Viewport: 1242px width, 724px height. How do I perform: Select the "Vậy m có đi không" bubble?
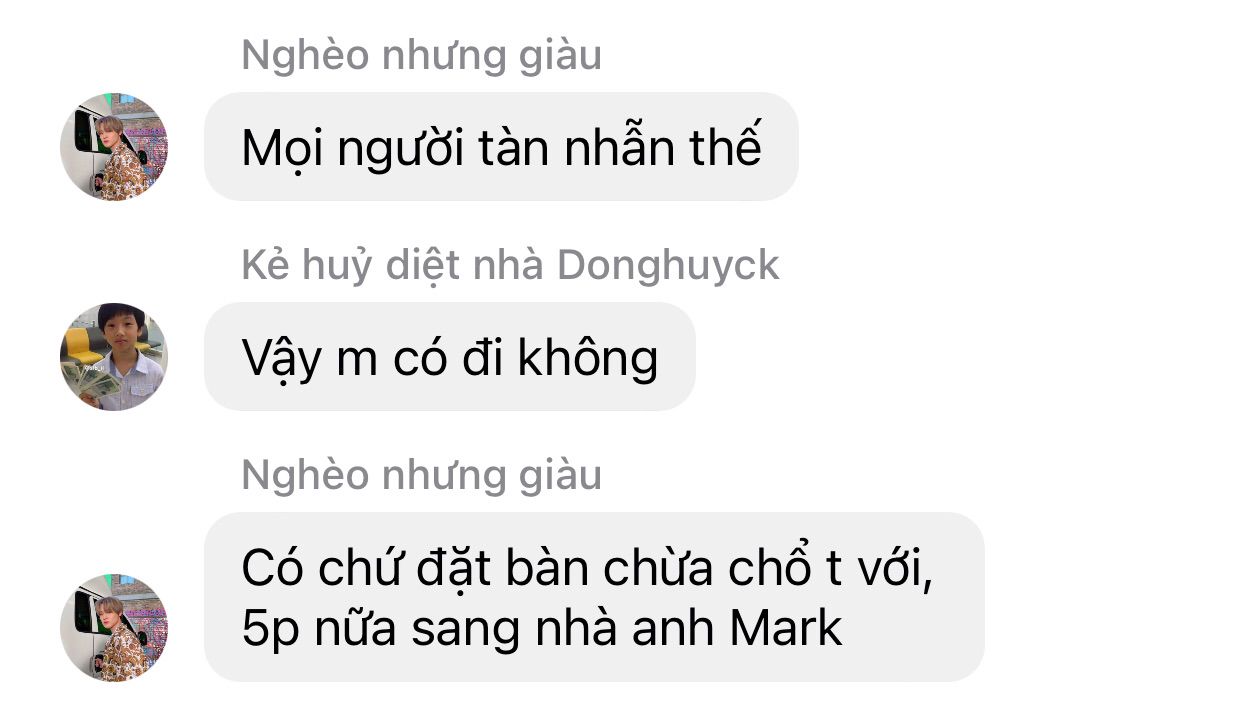(x=449, y=357)
